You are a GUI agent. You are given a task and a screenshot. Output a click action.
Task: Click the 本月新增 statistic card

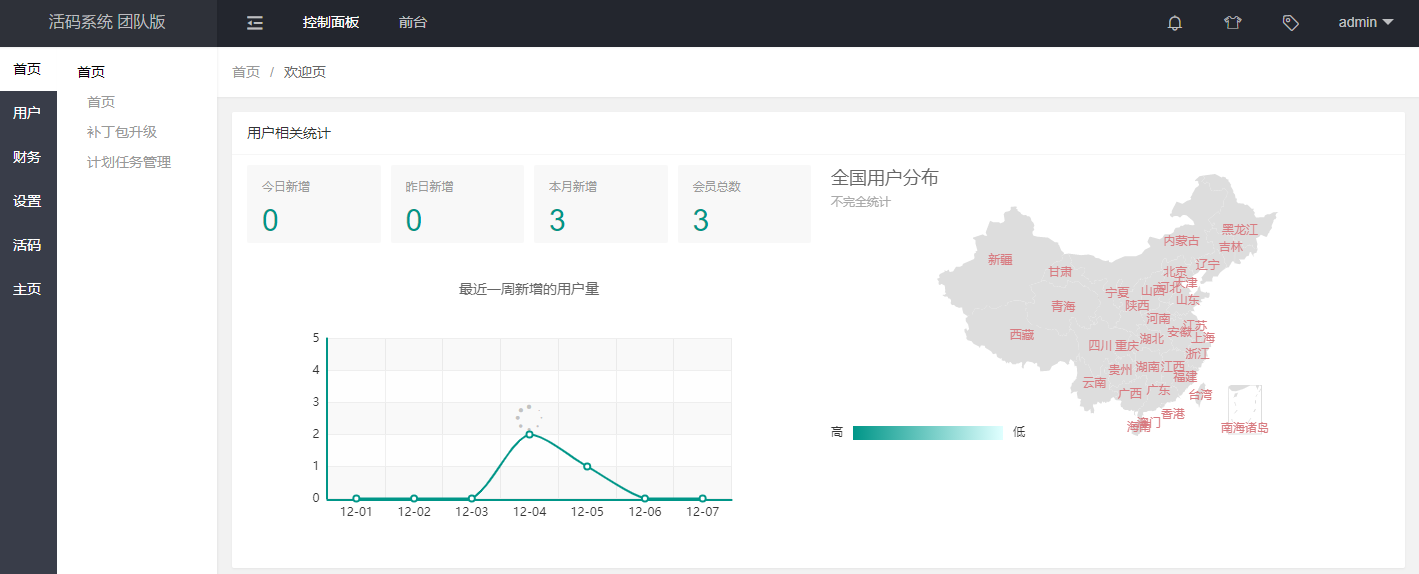[601, 204]
